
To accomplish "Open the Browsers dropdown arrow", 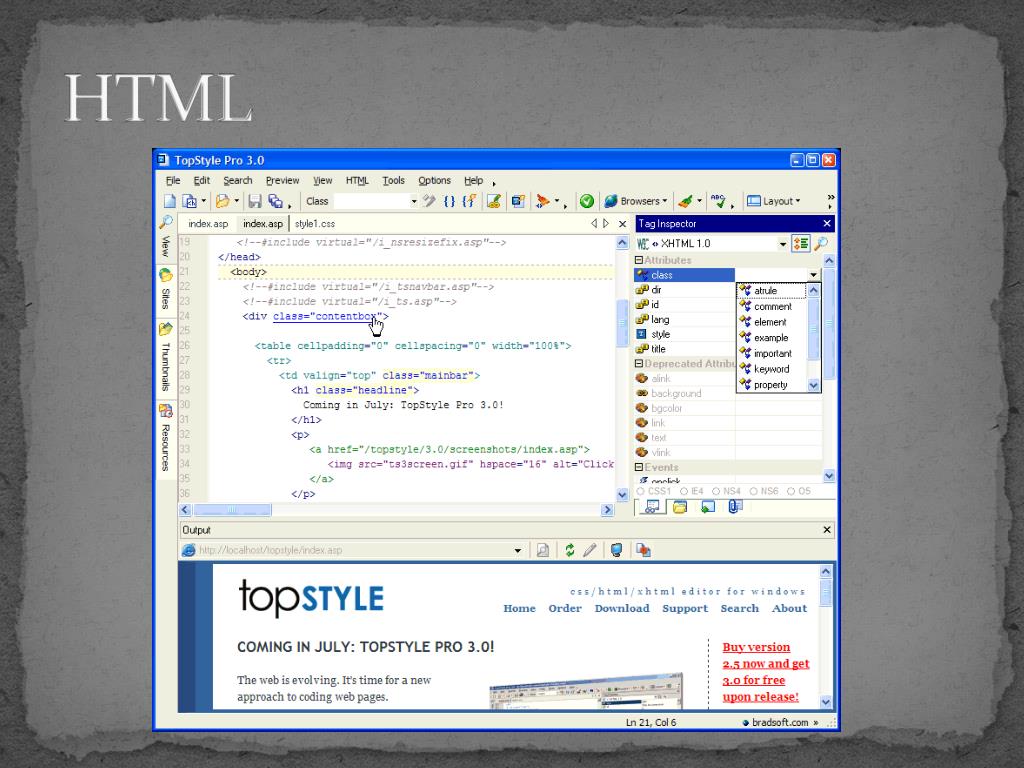I will pos(665,201).
